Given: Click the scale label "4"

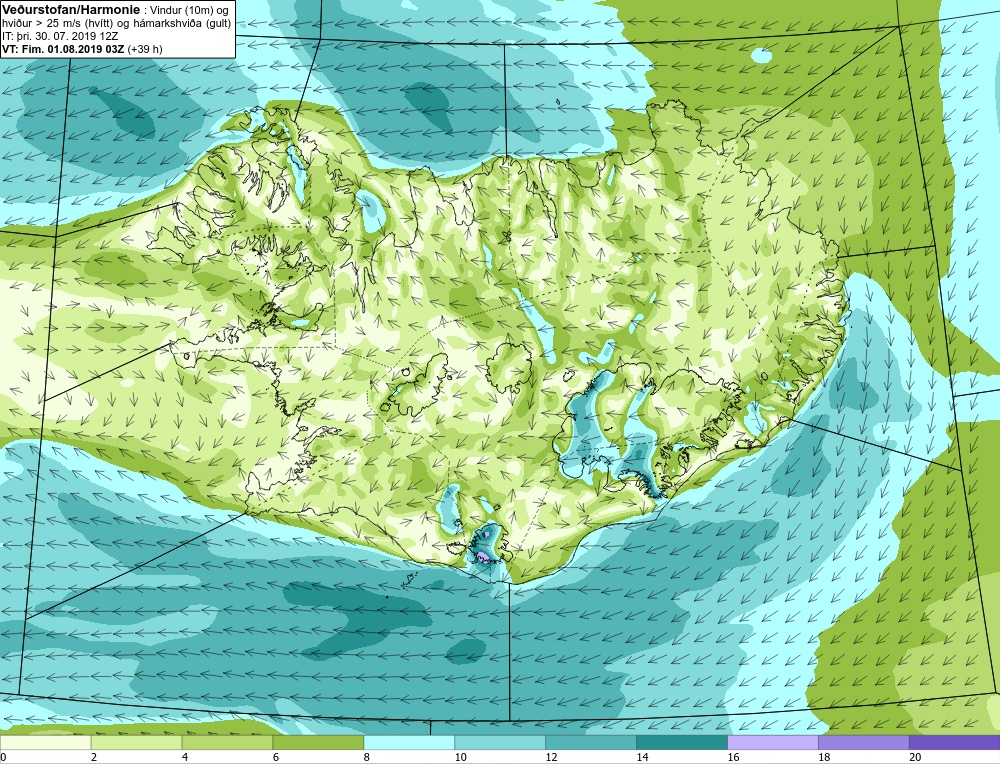Looking at the screenshot, I should click(x=185, y=757).
